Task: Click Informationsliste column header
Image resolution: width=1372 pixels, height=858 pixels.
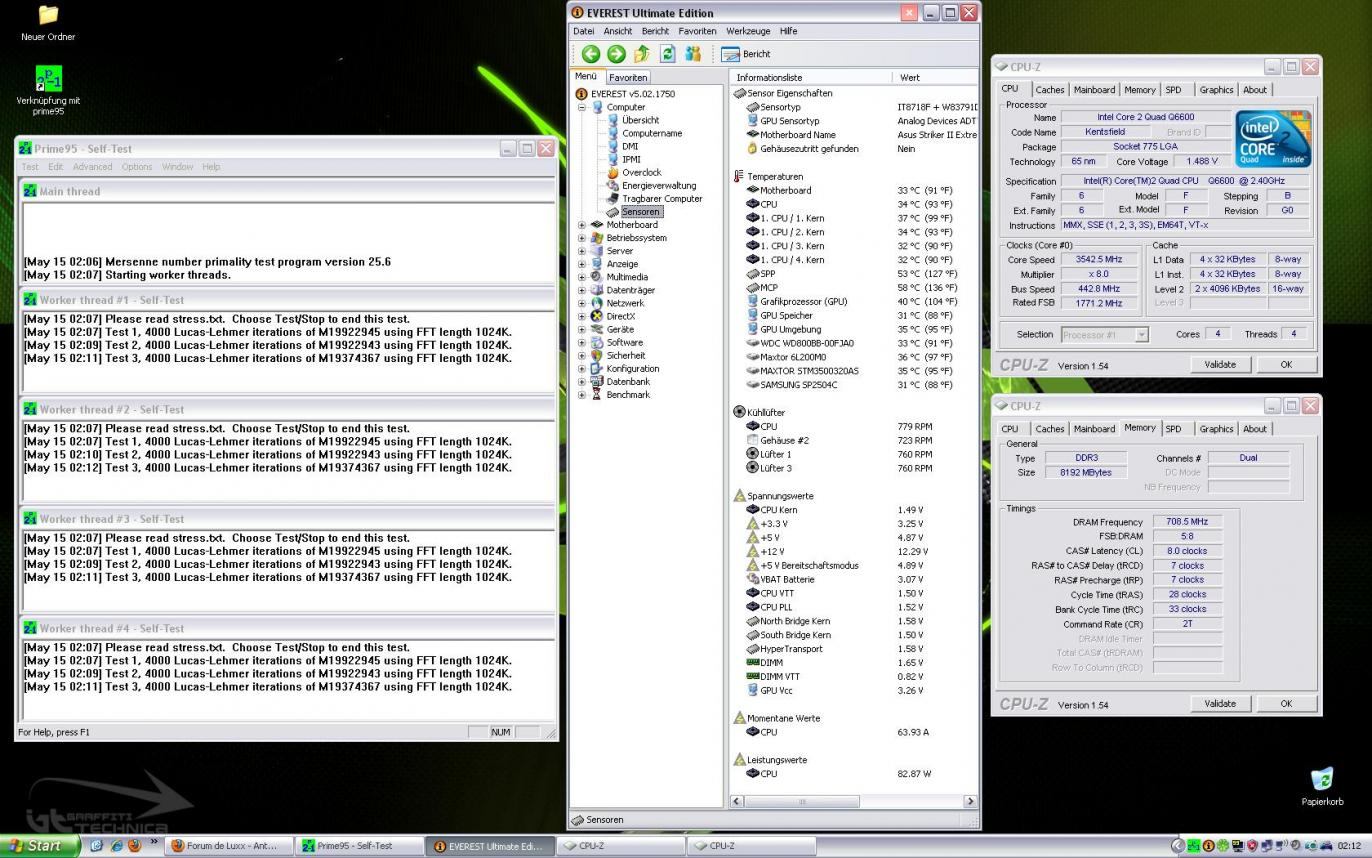Action: (811, 77)
